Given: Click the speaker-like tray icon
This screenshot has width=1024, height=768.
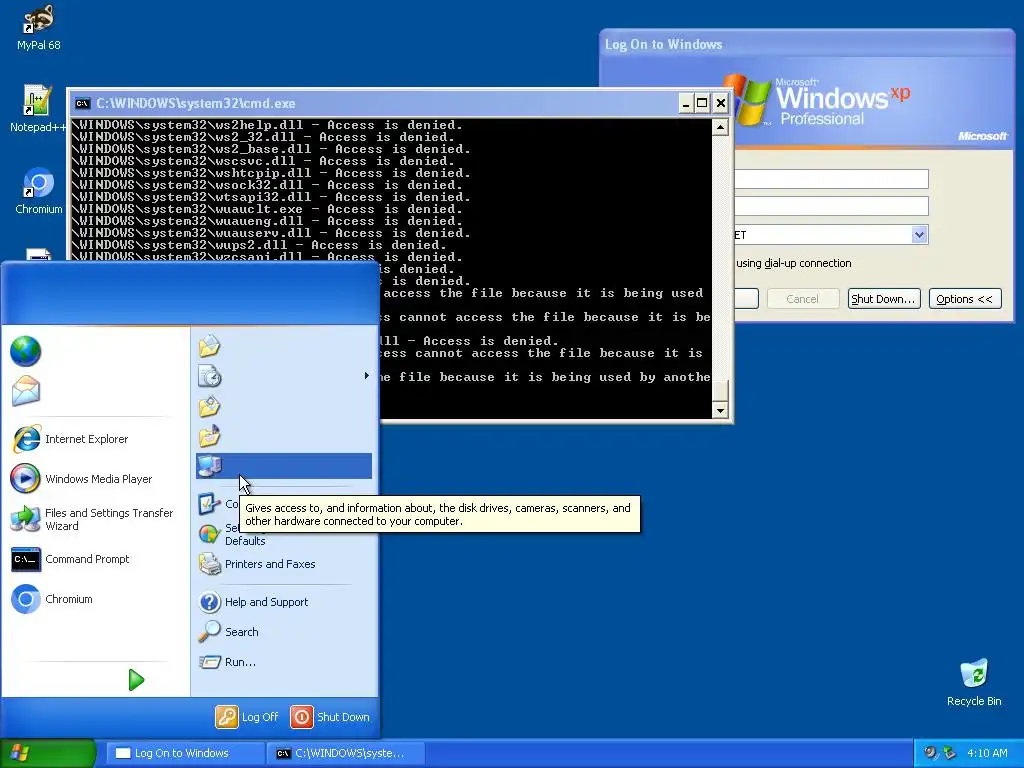Looking at the screenshot, I should coord(931,753).
